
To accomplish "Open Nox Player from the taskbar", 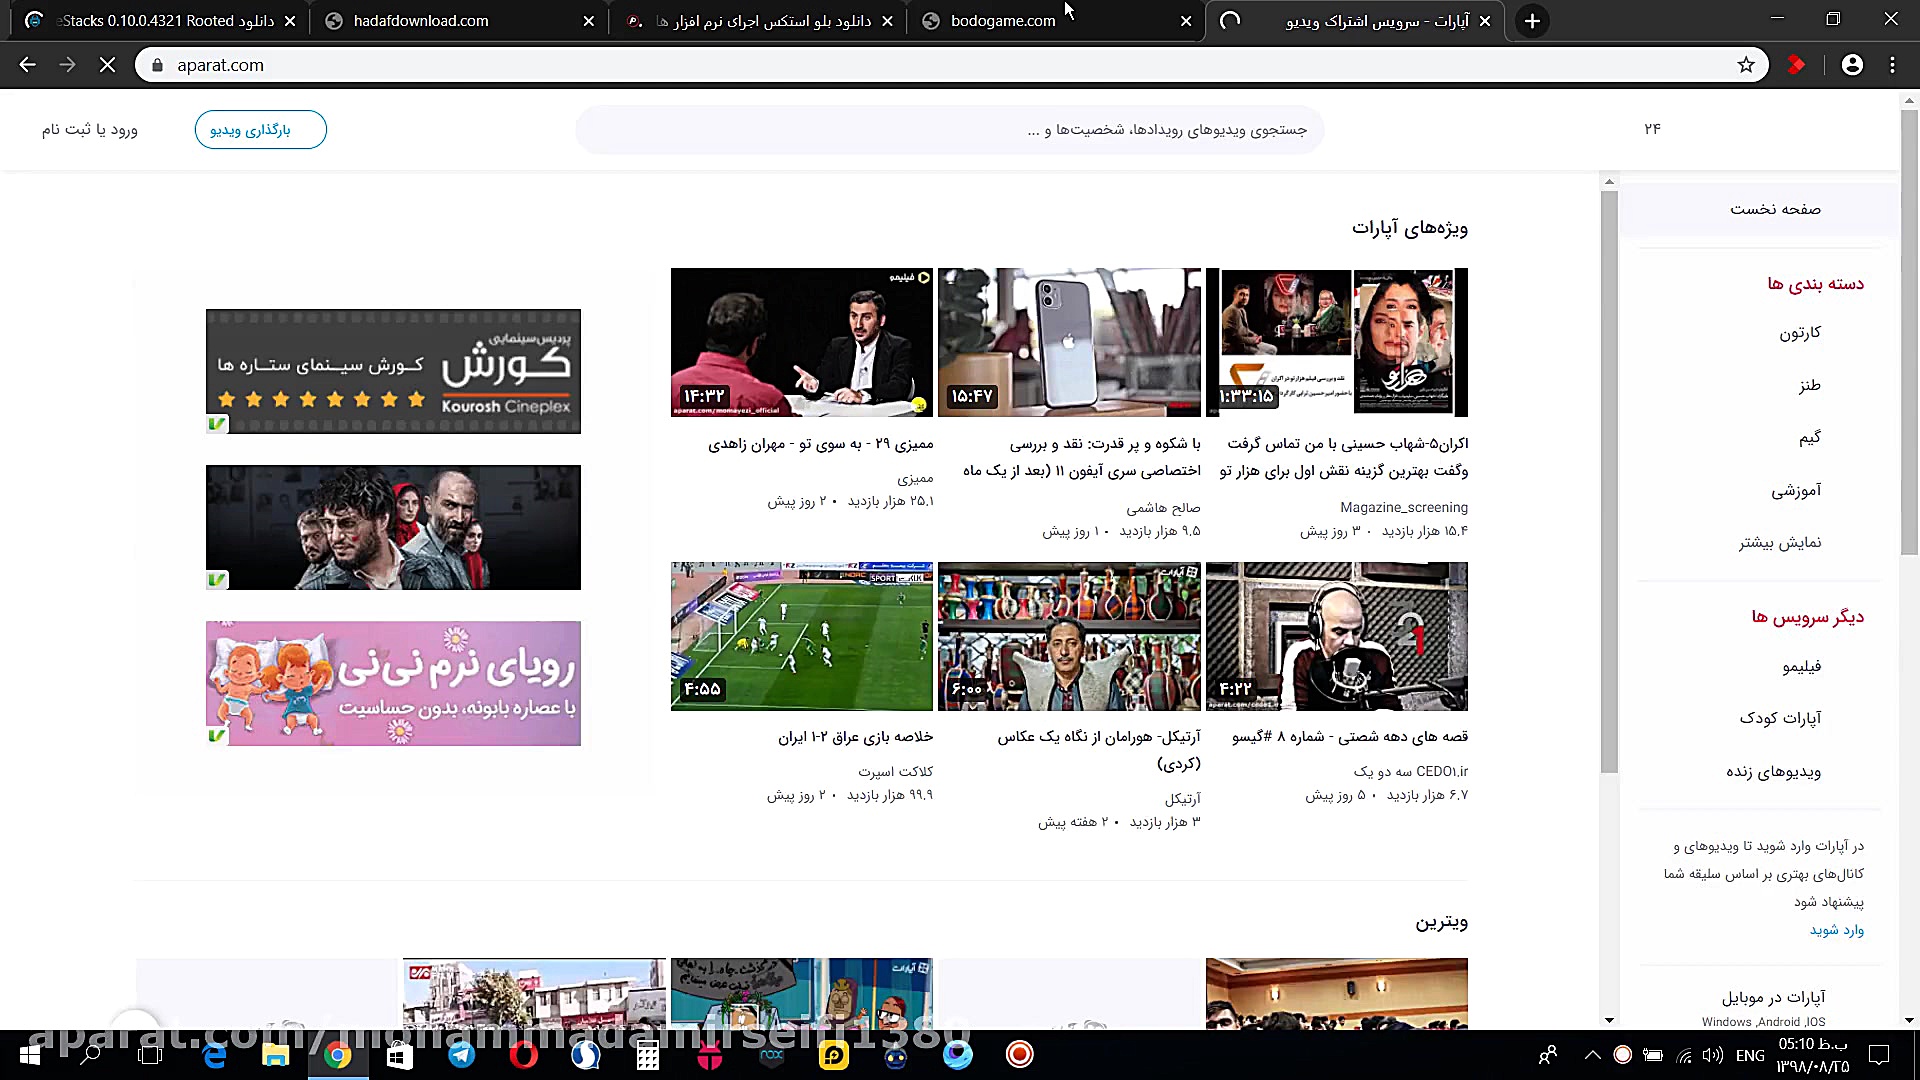I will (772, 1054).
